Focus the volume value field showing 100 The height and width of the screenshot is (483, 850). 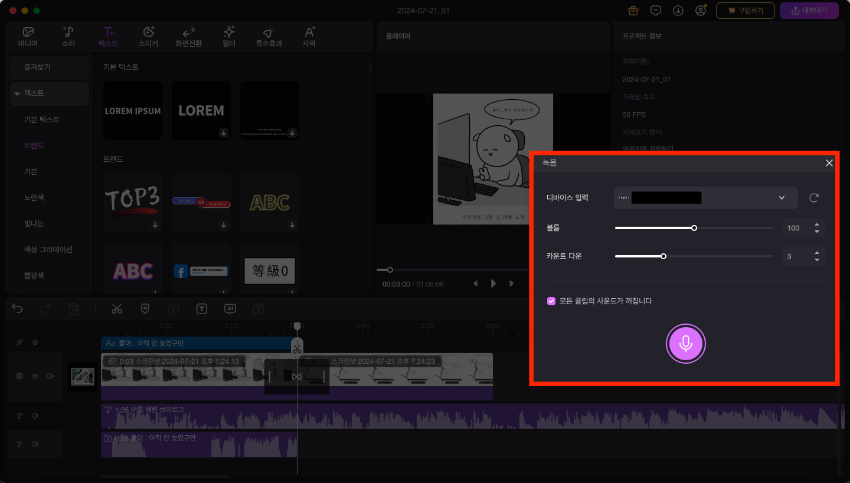click(796, 228)
